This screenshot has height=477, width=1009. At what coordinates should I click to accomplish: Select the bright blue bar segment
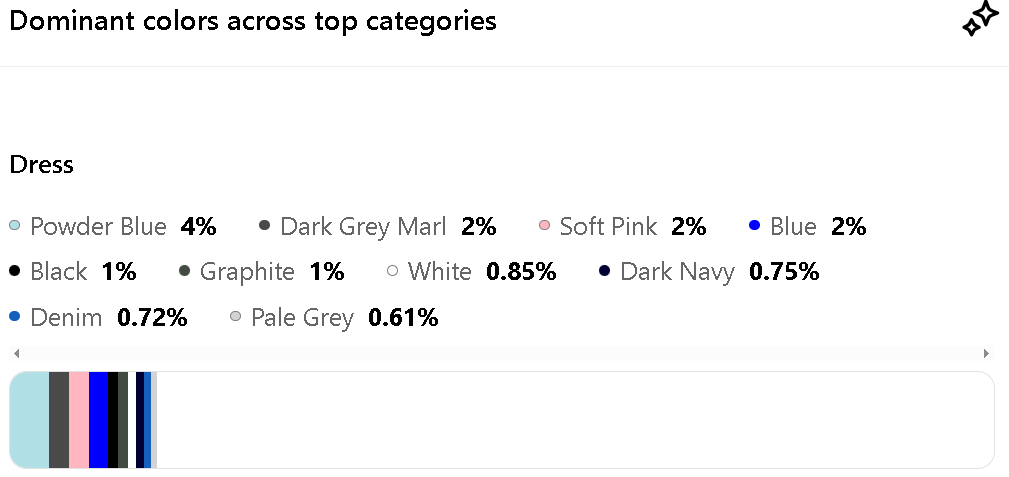click(x=98, y=420)
